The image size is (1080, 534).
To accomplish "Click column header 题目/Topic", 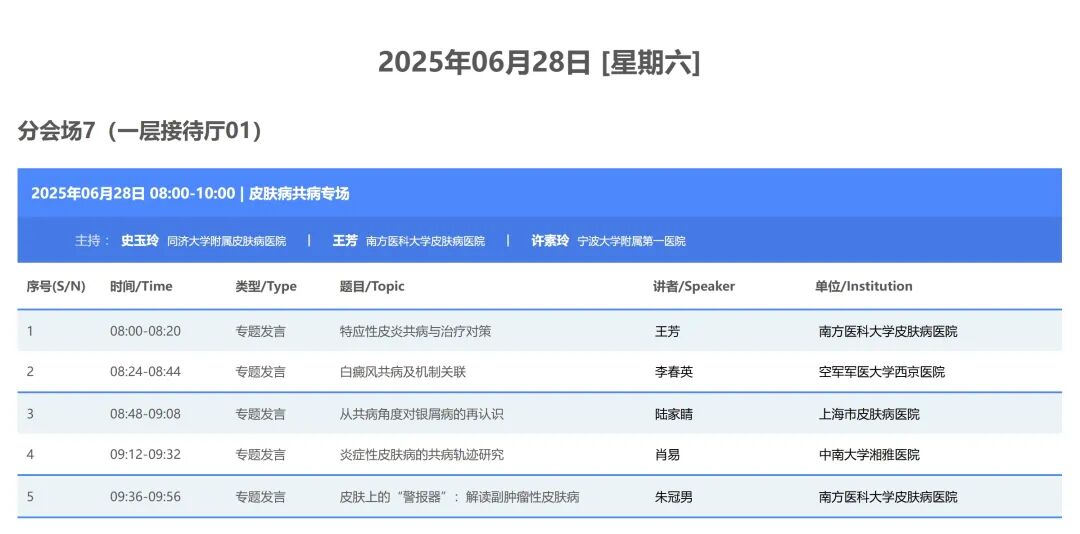I will coord(372,287).
